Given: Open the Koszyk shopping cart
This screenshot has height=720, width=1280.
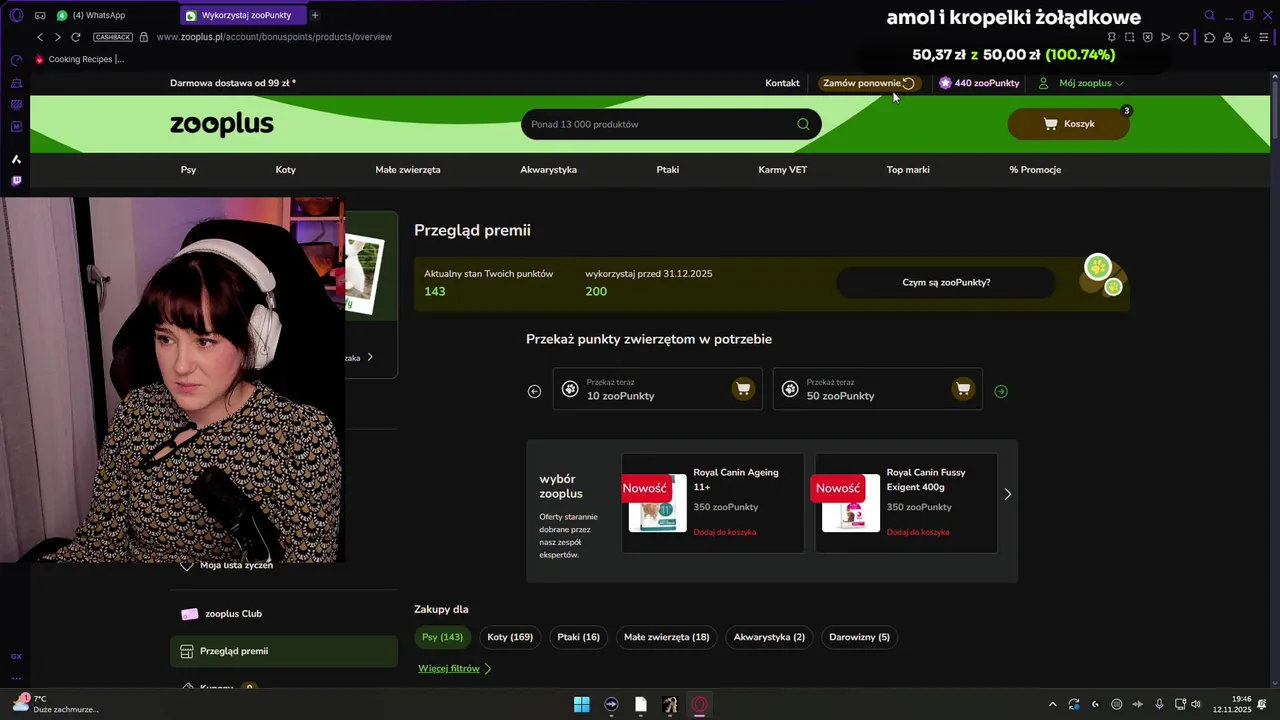Looking at the screenshot, I should (1068, 124).
